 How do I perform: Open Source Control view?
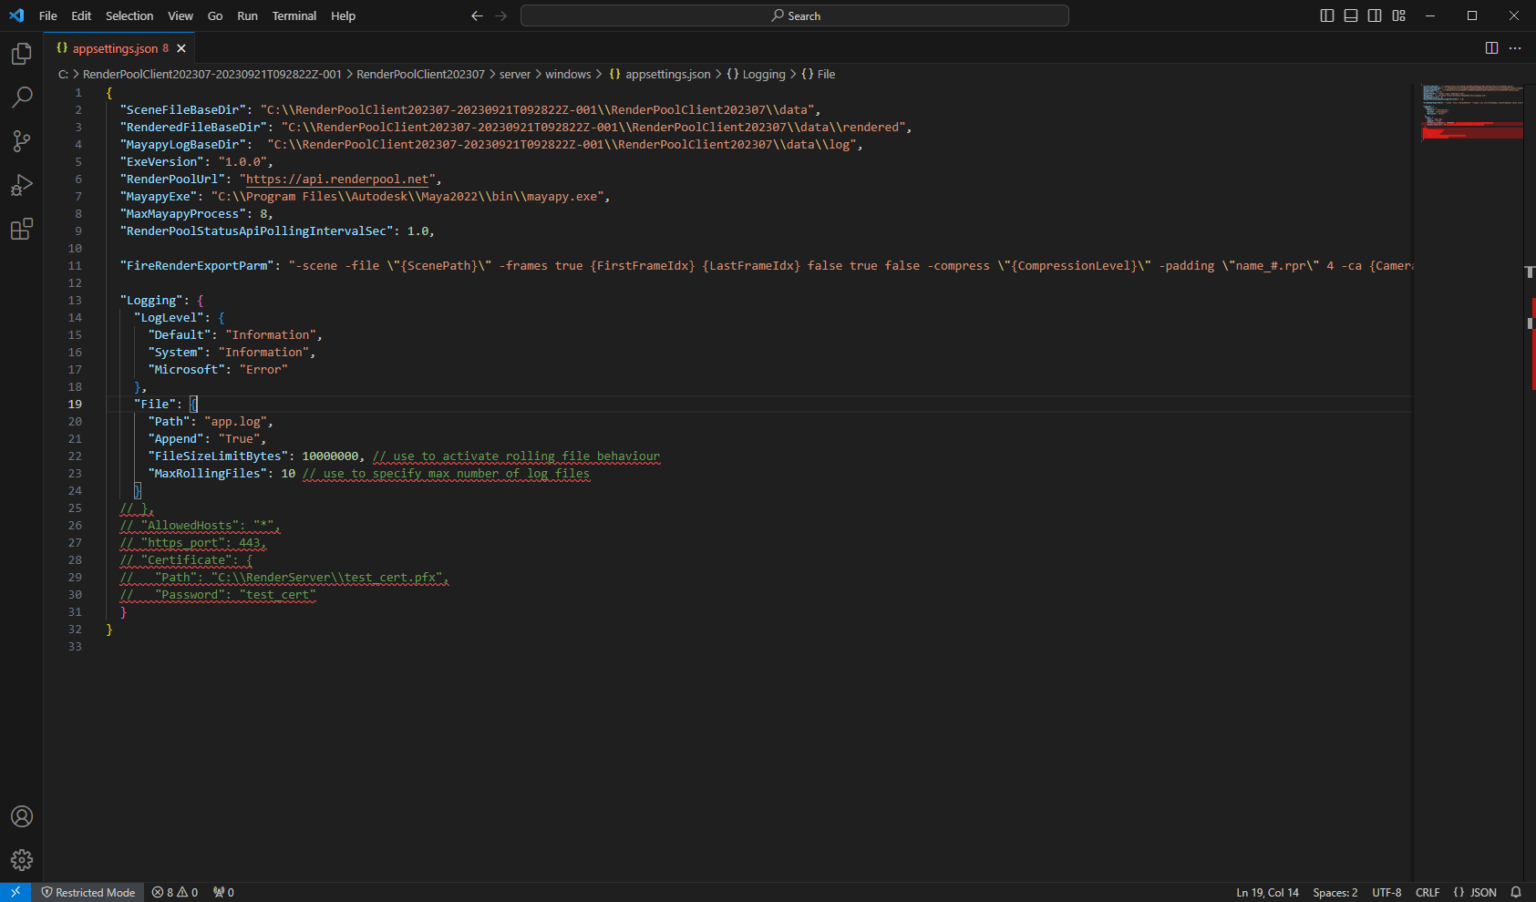(21, 141)
